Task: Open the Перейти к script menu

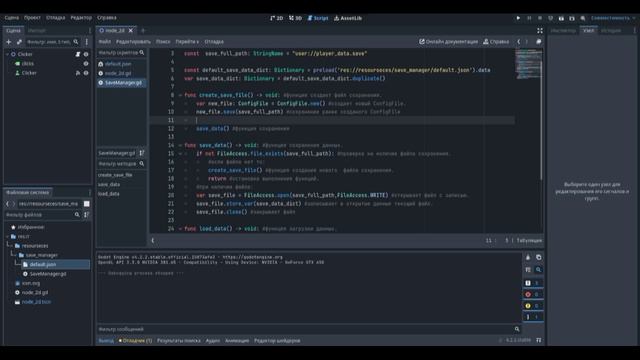Action: coord(187,42)
